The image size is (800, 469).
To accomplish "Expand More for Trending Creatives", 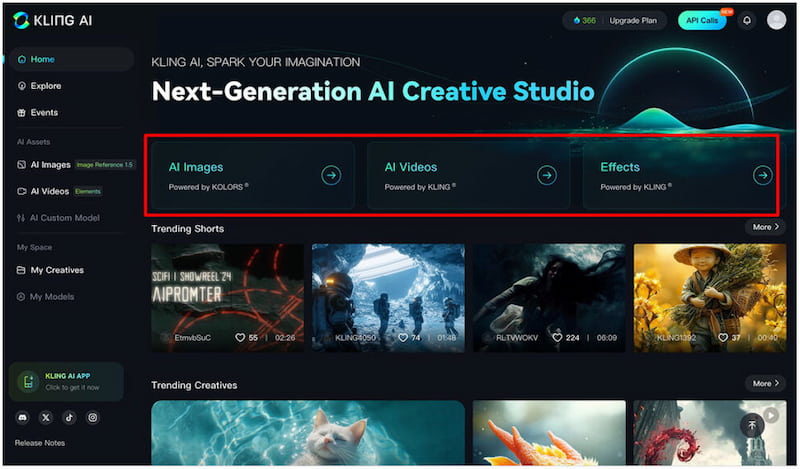I will click(x=765, y=383).
